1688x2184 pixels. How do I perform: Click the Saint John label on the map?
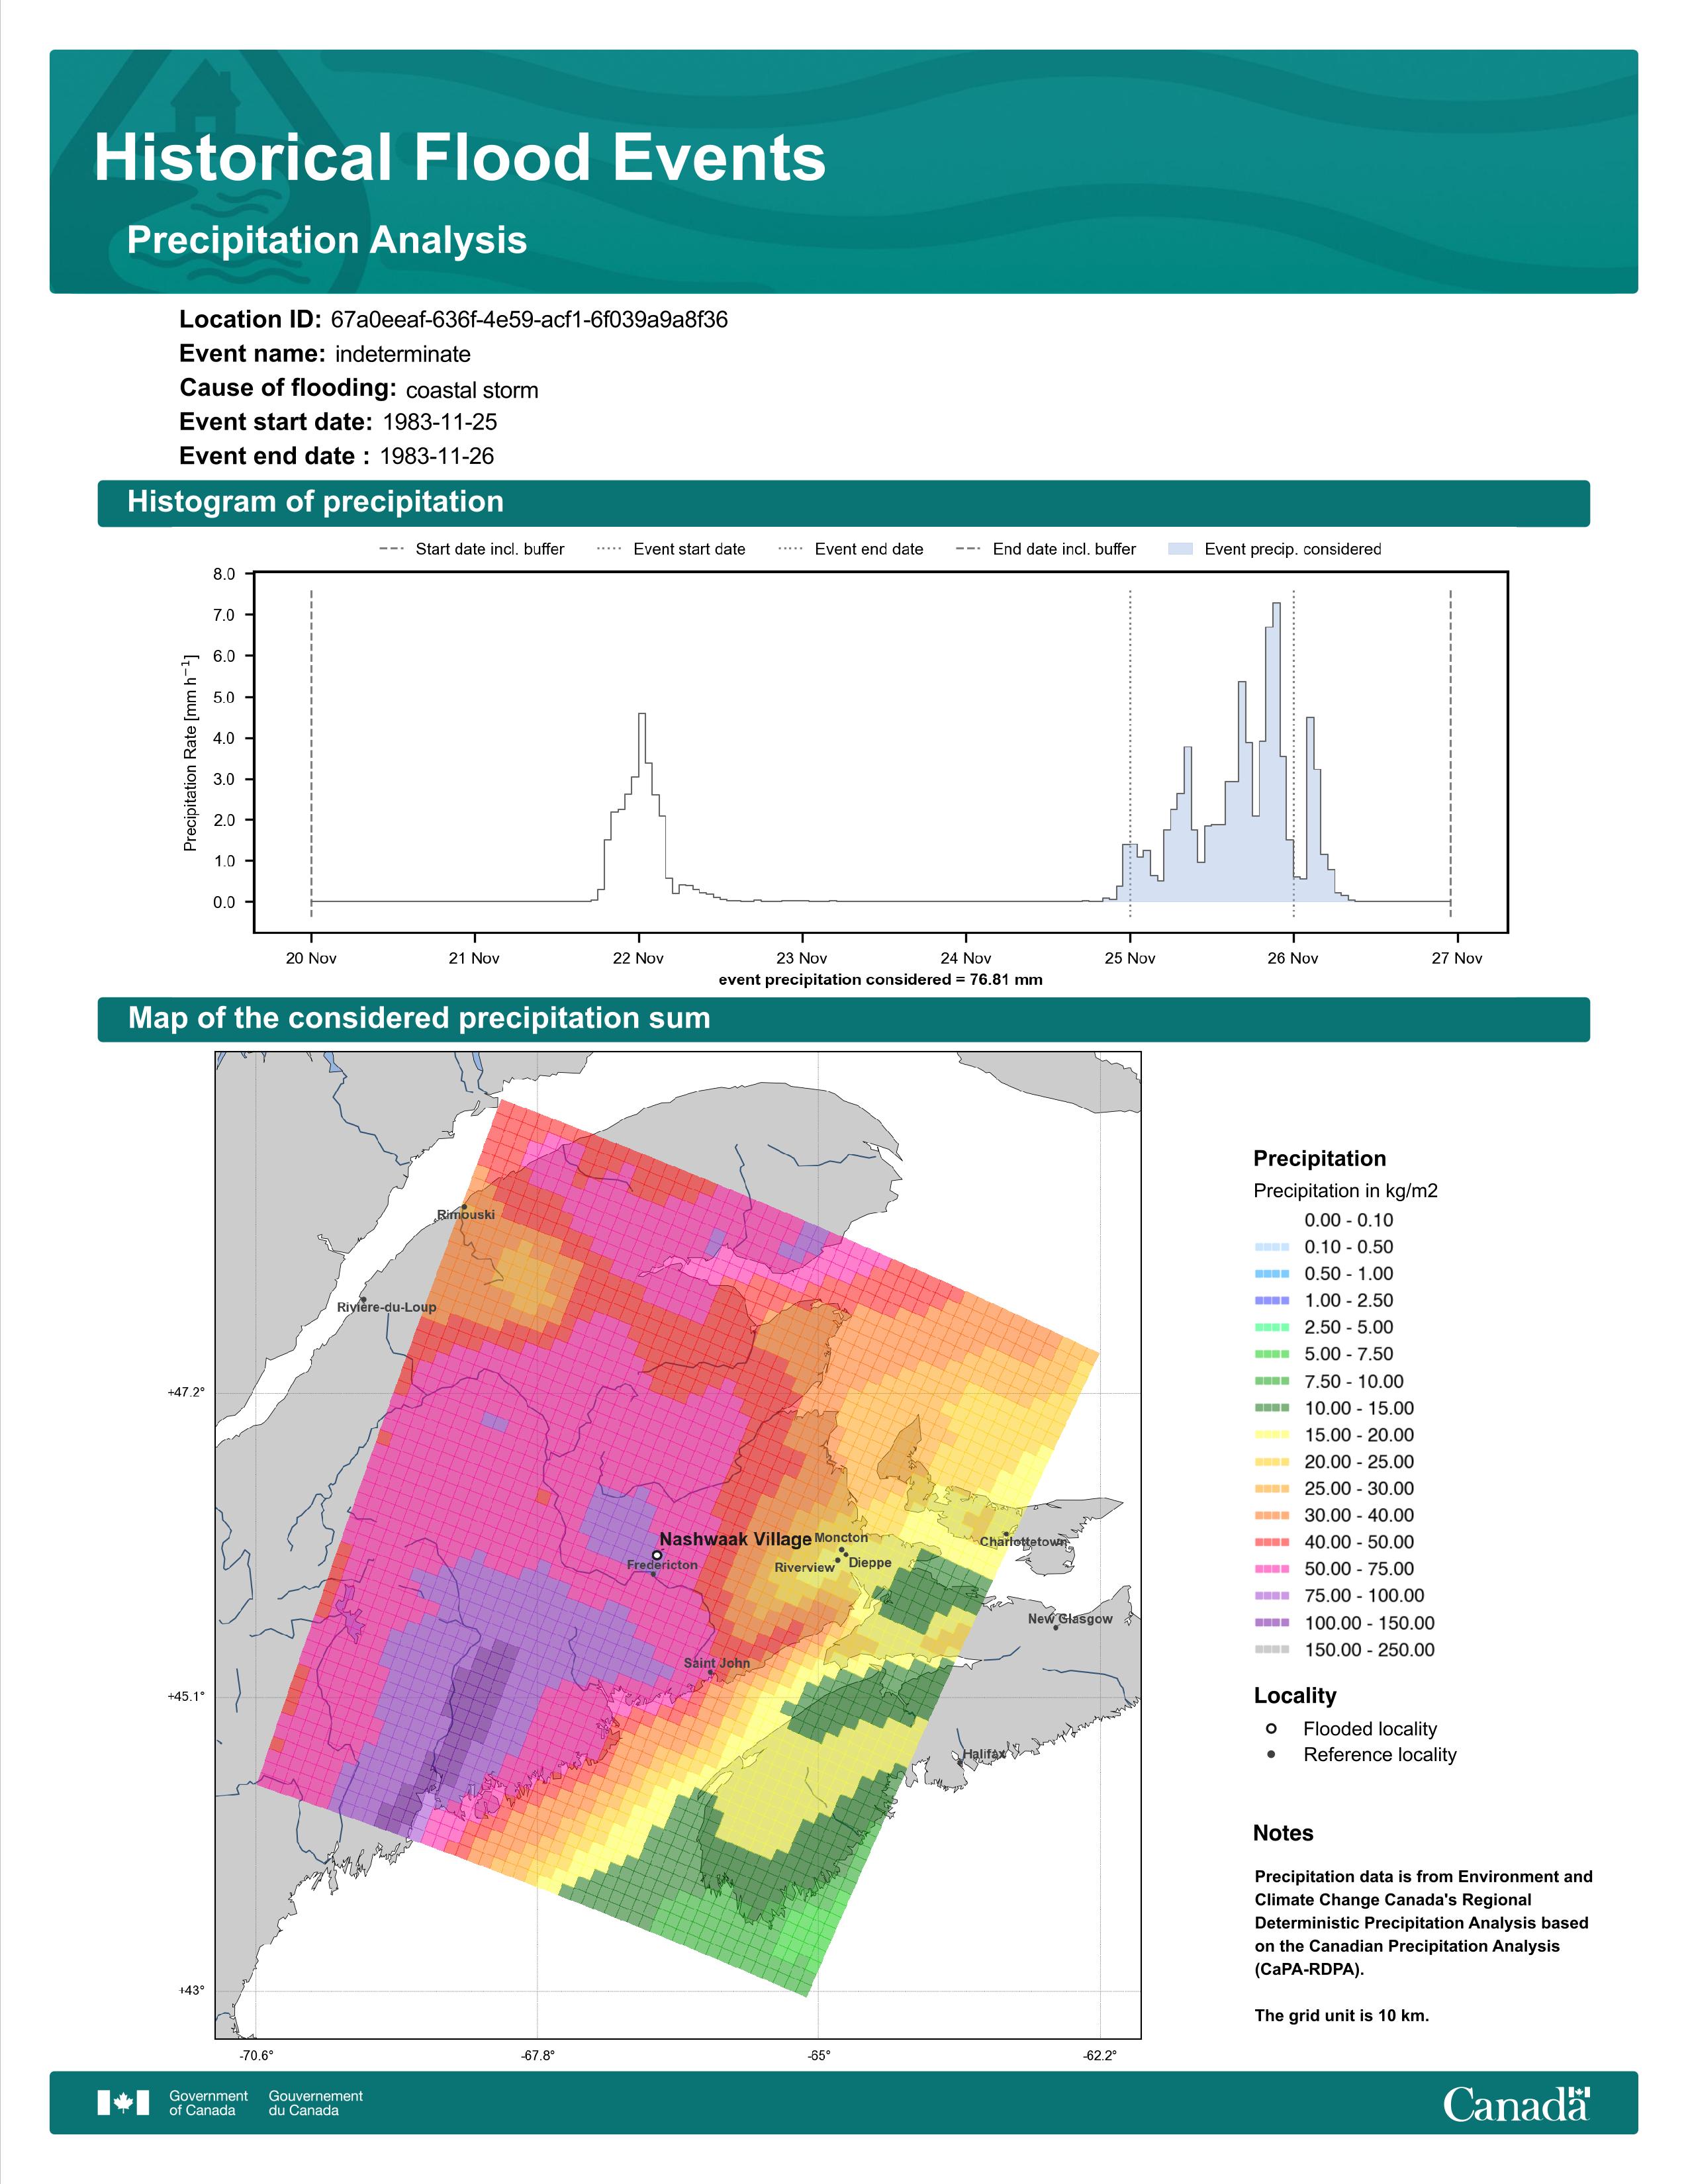[x=717, y=1663]
